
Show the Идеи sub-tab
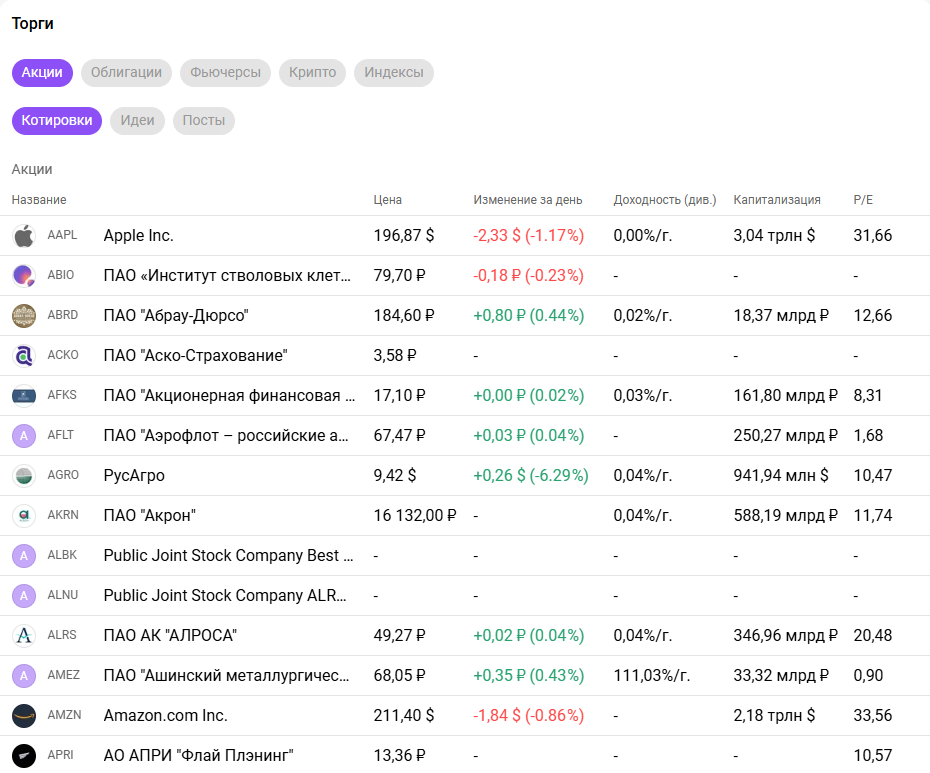137,121
